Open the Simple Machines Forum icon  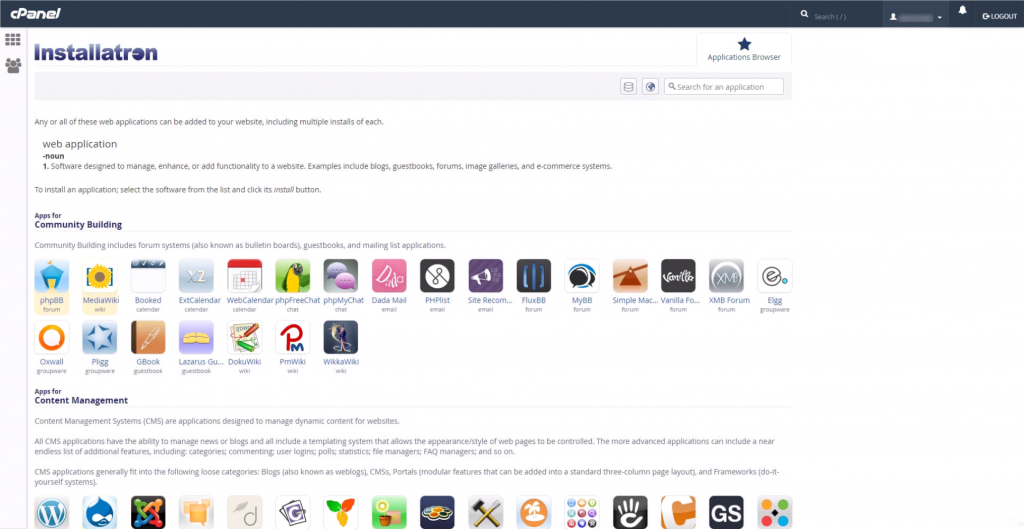[x=630, y=276]
